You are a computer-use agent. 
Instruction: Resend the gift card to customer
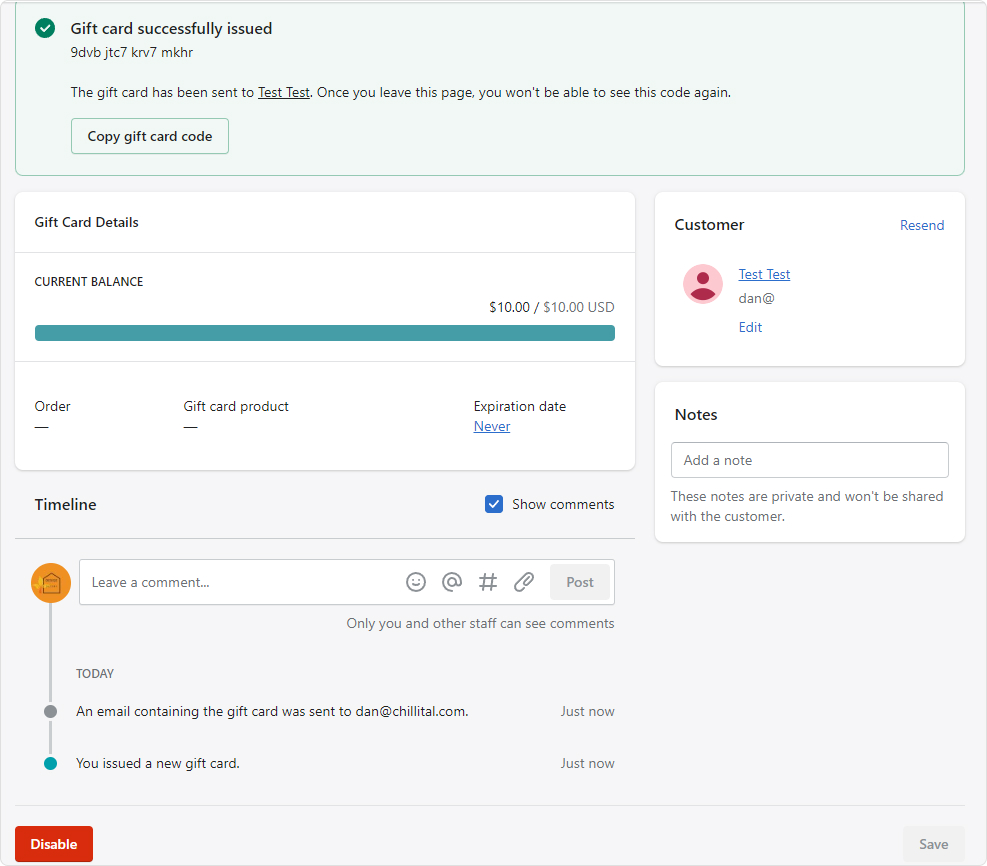pyautogui.click(x=922, y=225)
